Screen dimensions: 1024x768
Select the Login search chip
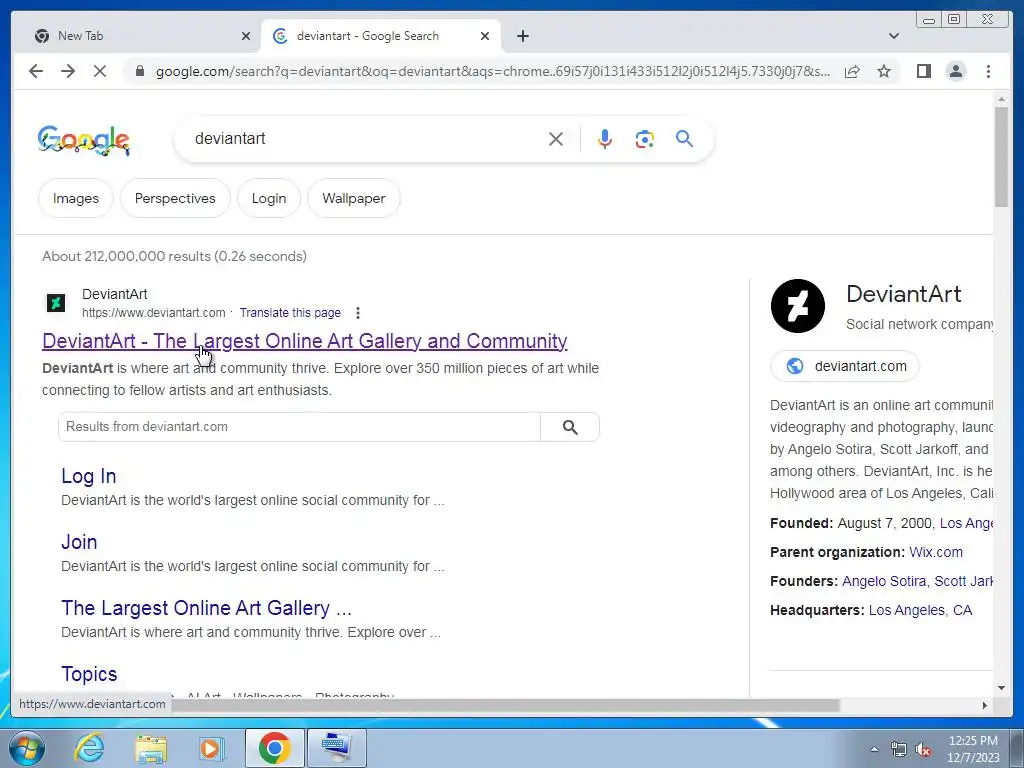coord(269,198)
